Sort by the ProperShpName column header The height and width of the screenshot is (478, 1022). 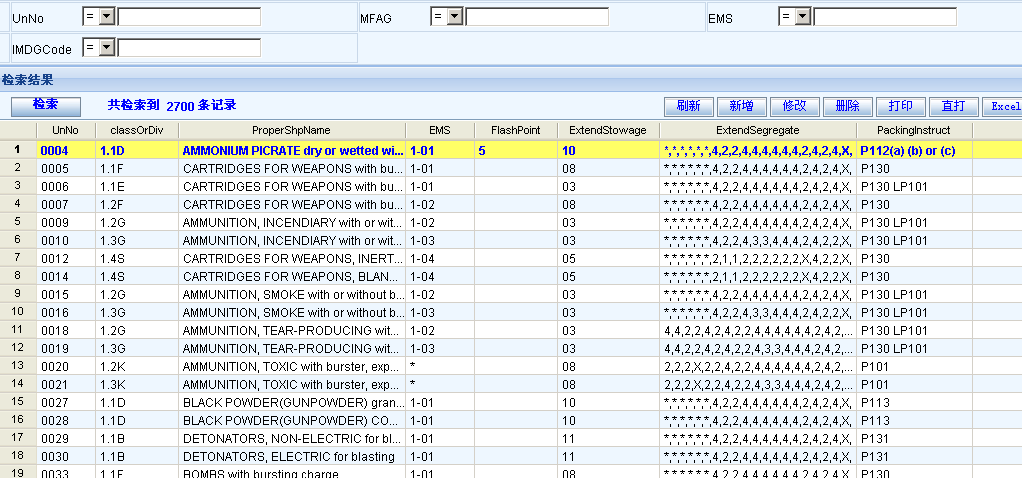pyautogui.click(x=290, y=130)
